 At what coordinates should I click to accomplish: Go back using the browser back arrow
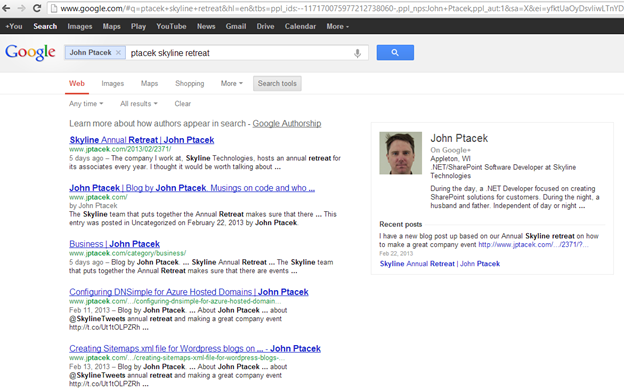[x=6, y=8]
